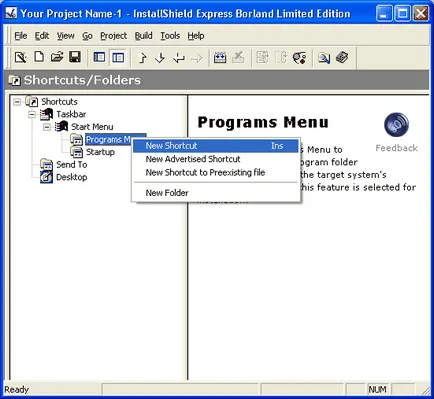
Task: Select the Desktop item in the tree
Action: (72, 177)
